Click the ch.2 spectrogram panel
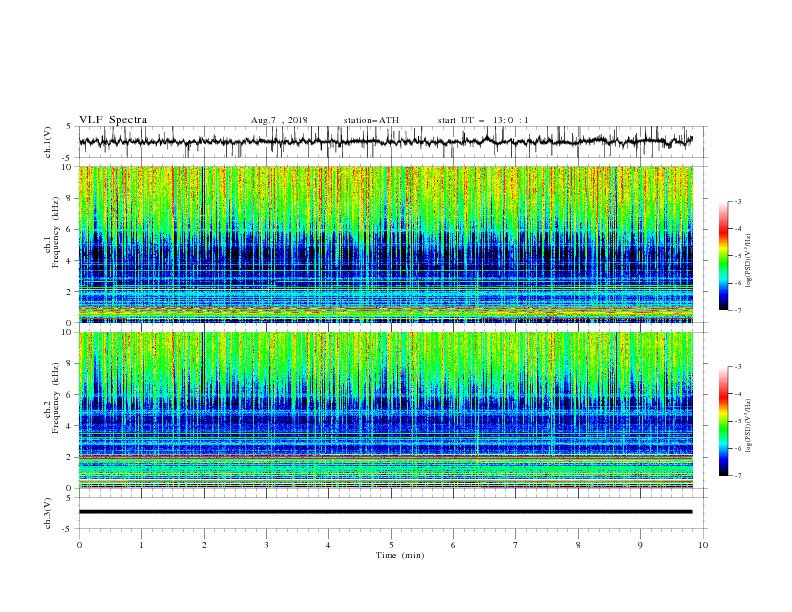This screenshot has height=612, width=792. coord(386,410)
